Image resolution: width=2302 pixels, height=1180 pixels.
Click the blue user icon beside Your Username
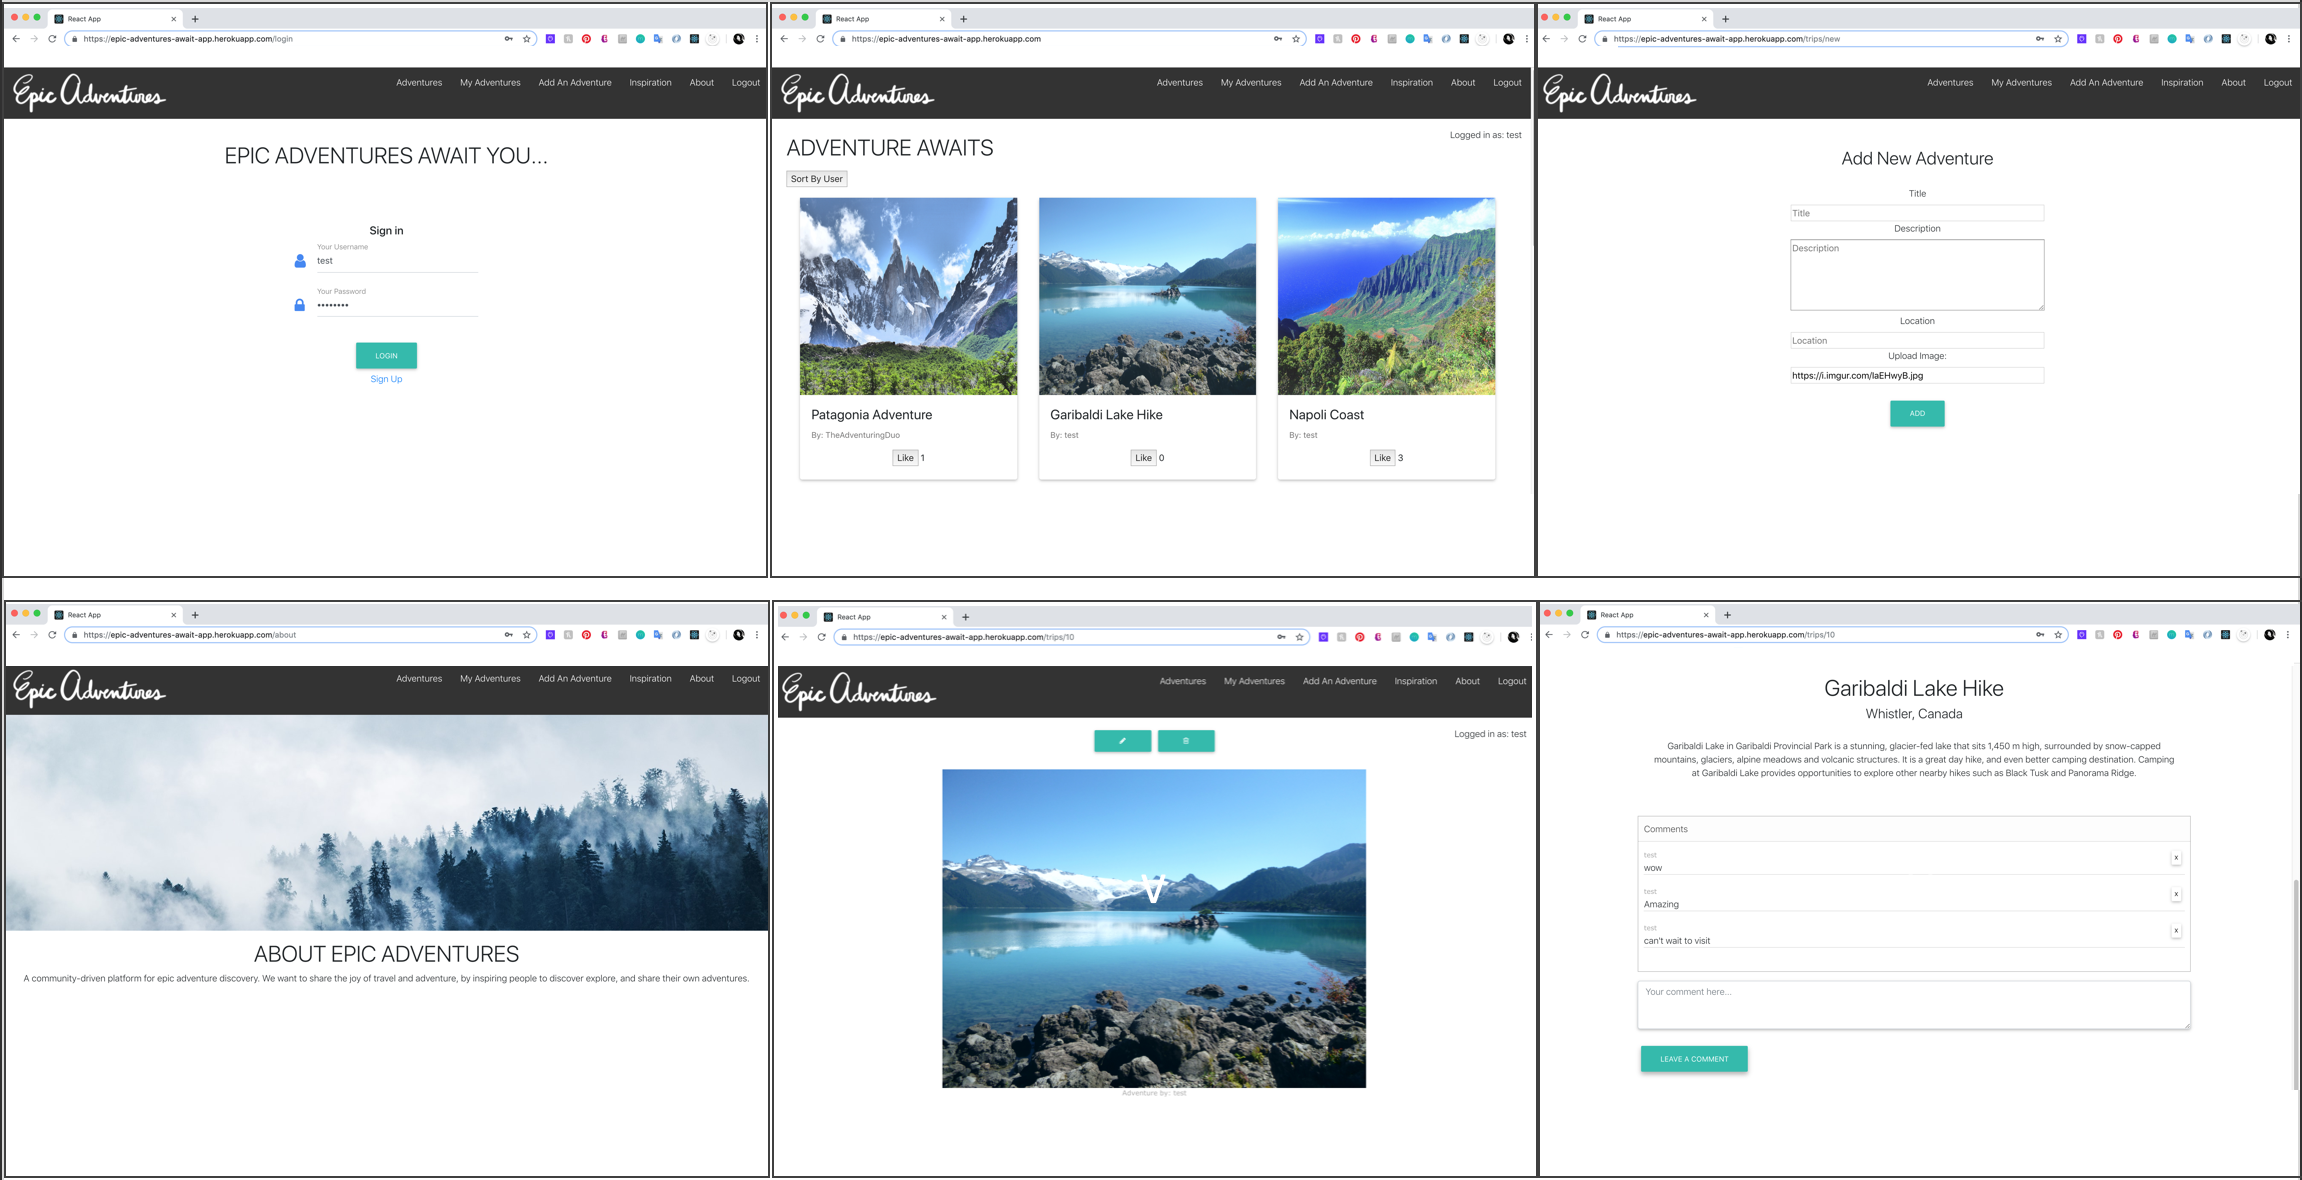pyautogui.click(x=298, y=261)
